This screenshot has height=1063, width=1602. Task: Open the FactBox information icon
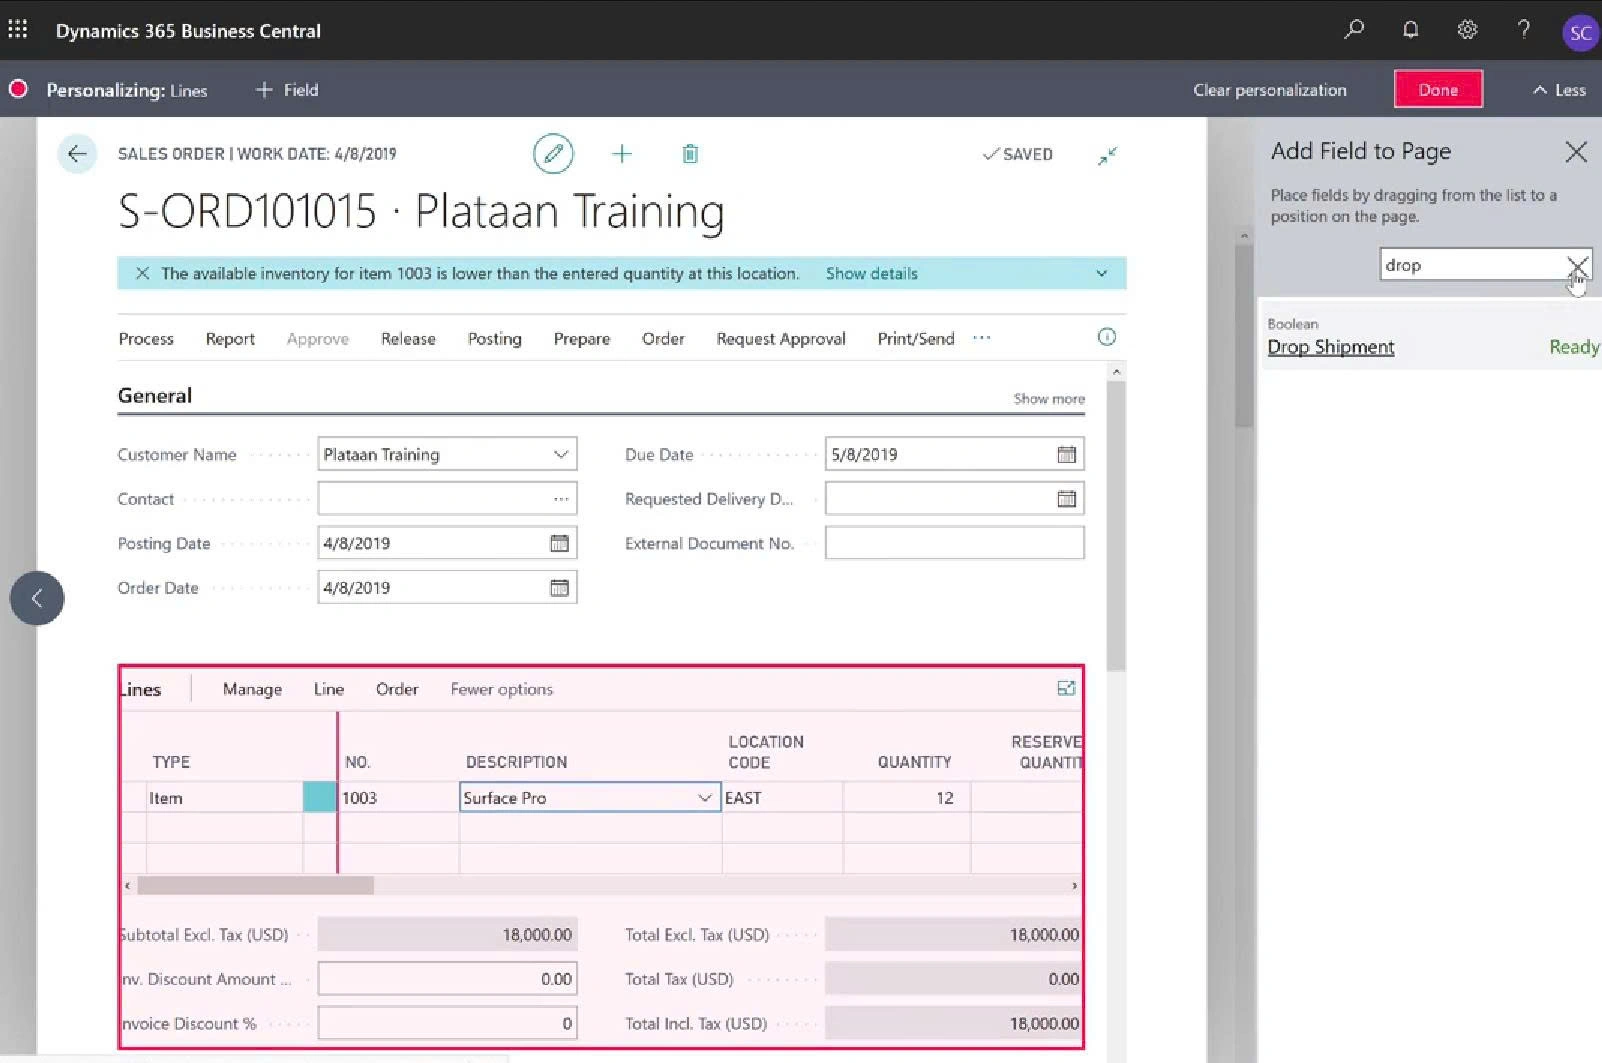[x=1107, y=337]
